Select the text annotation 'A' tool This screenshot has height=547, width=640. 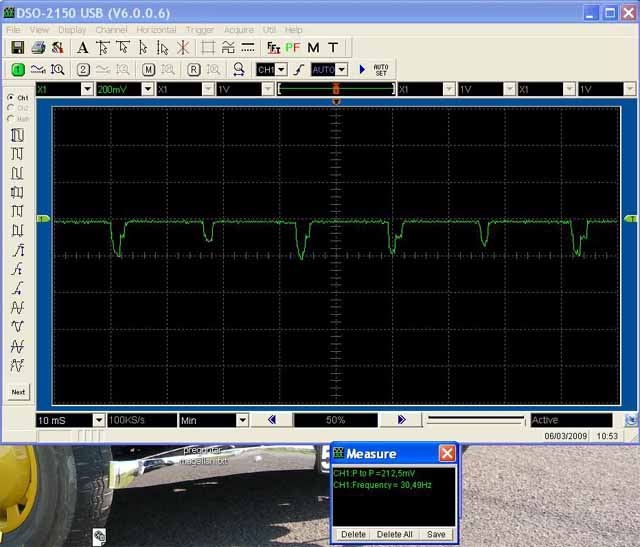click(82, 48)
